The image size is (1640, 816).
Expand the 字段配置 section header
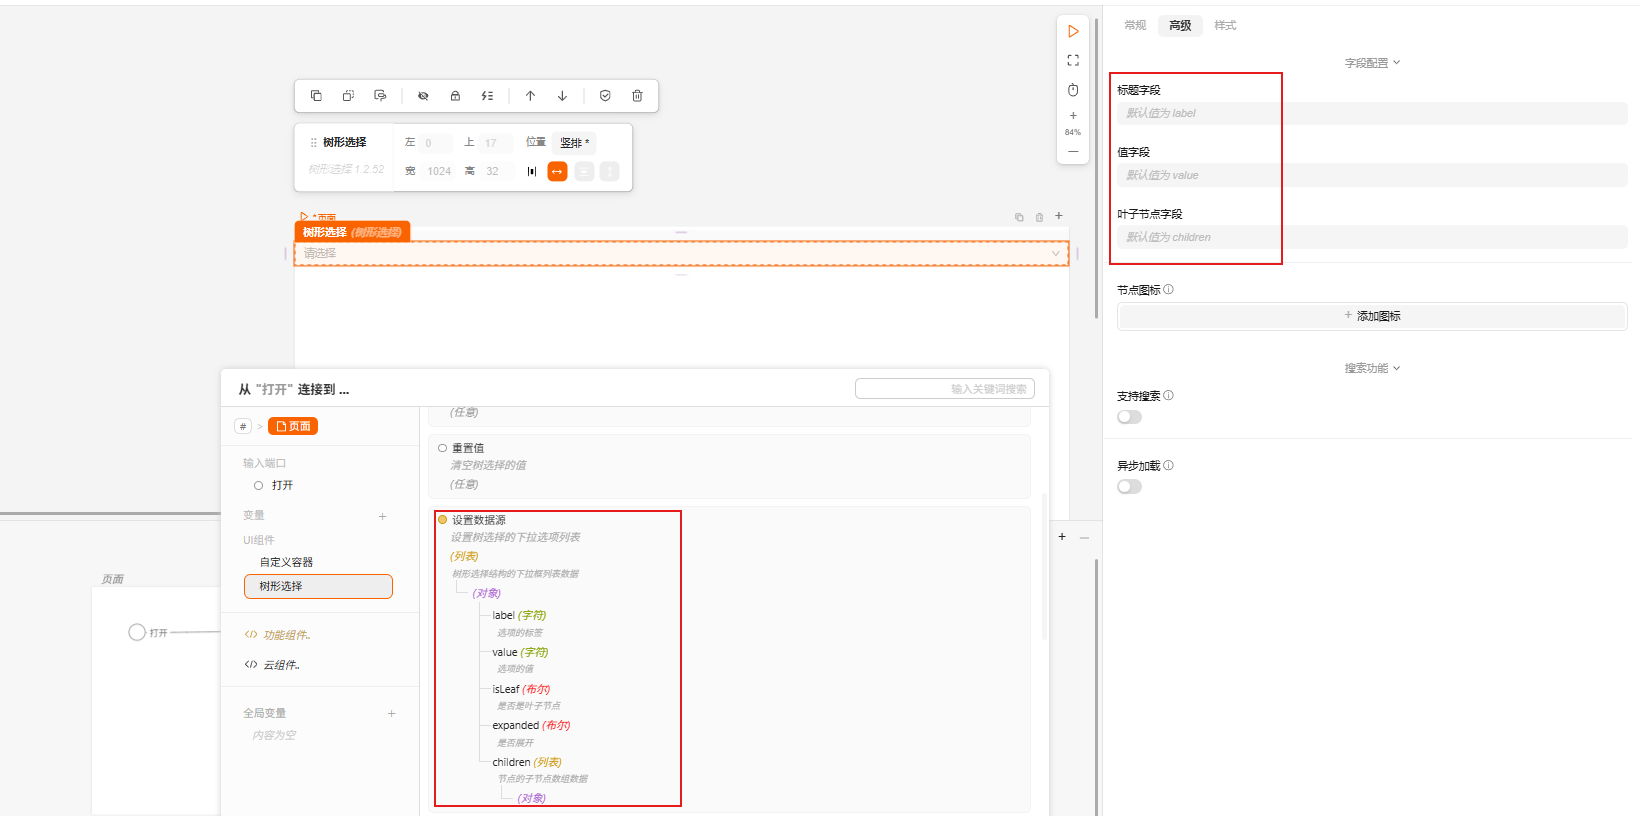(x=1372, y=63)
